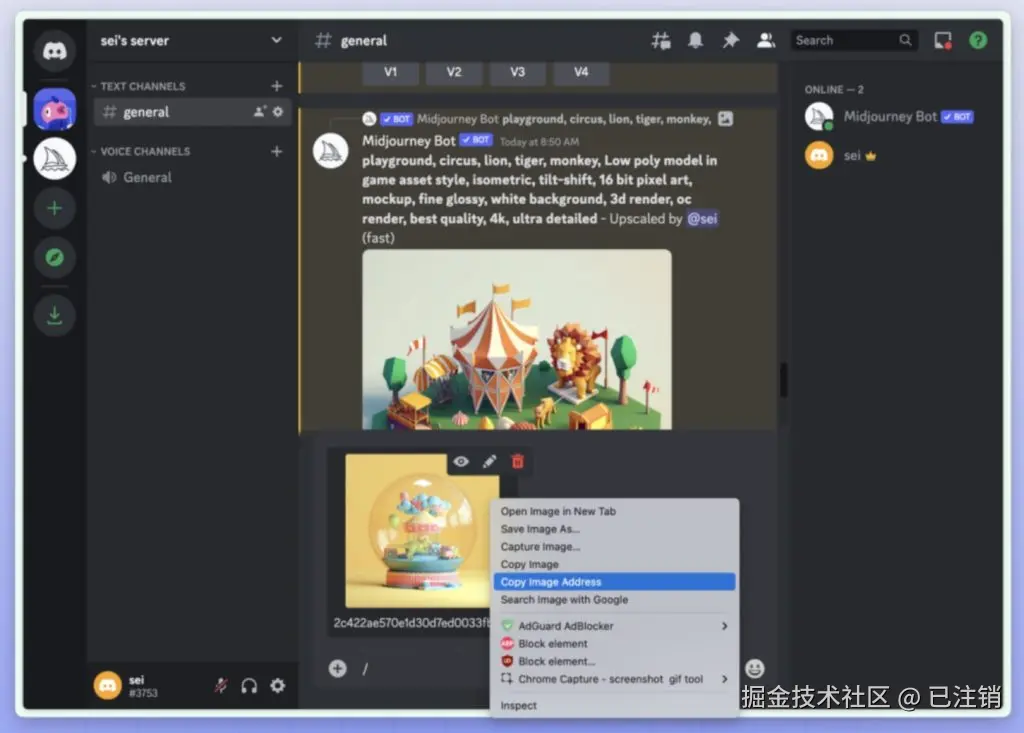Open Discord home direct messages icon

click(x=55, y=51)
